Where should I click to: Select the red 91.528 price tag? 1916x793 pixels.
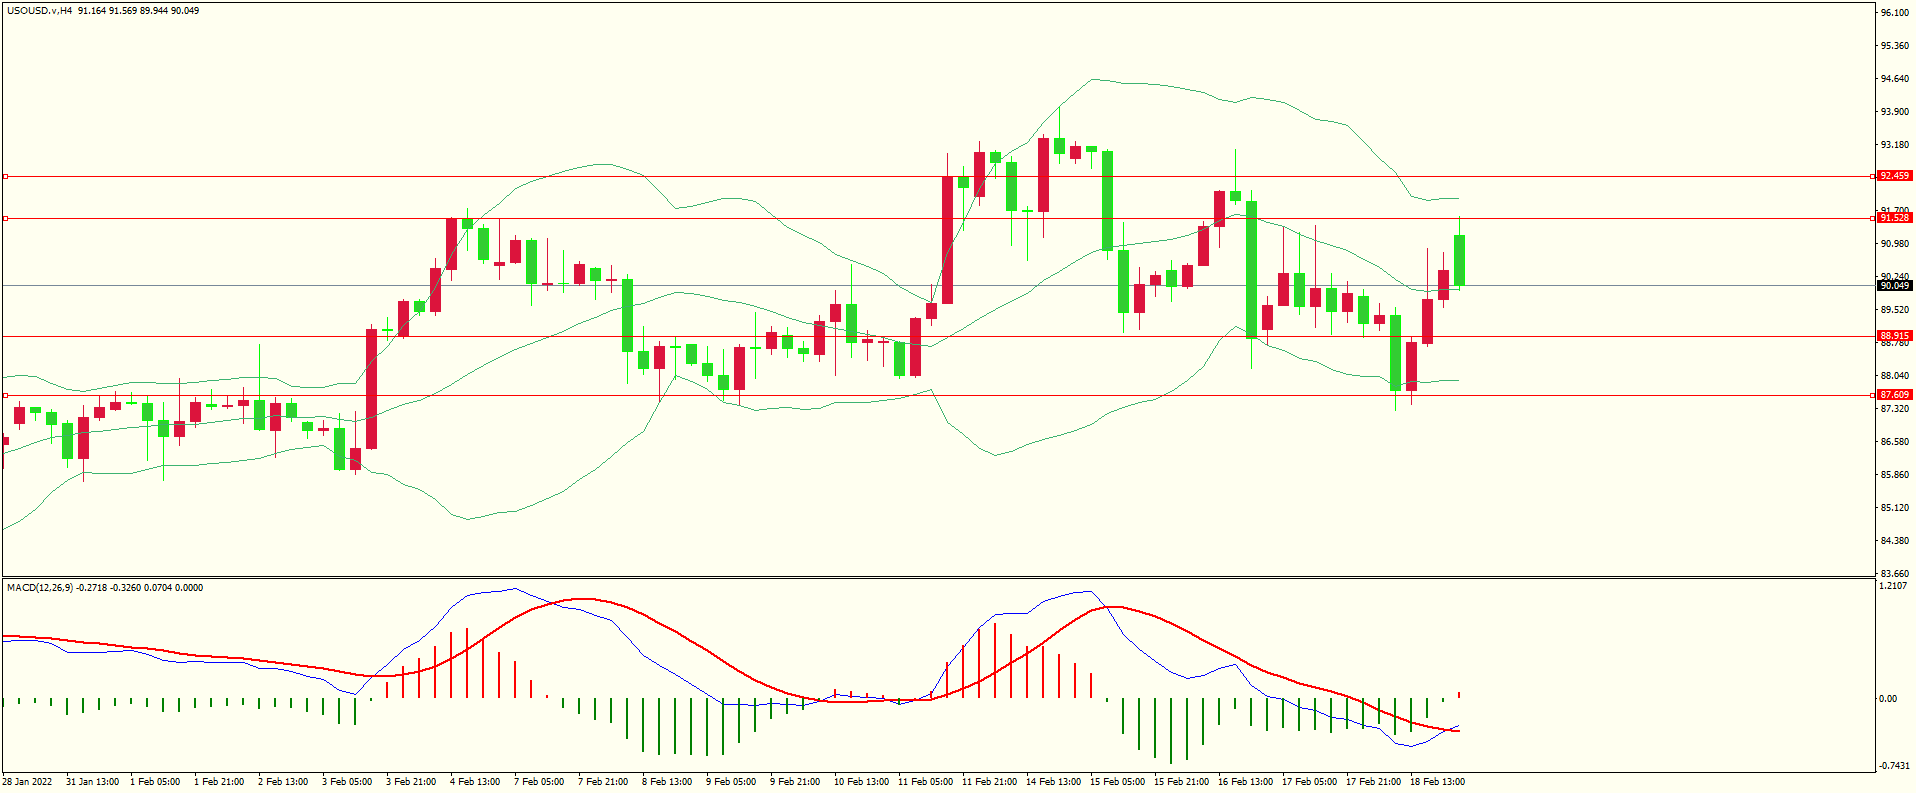coord(1894,218)
